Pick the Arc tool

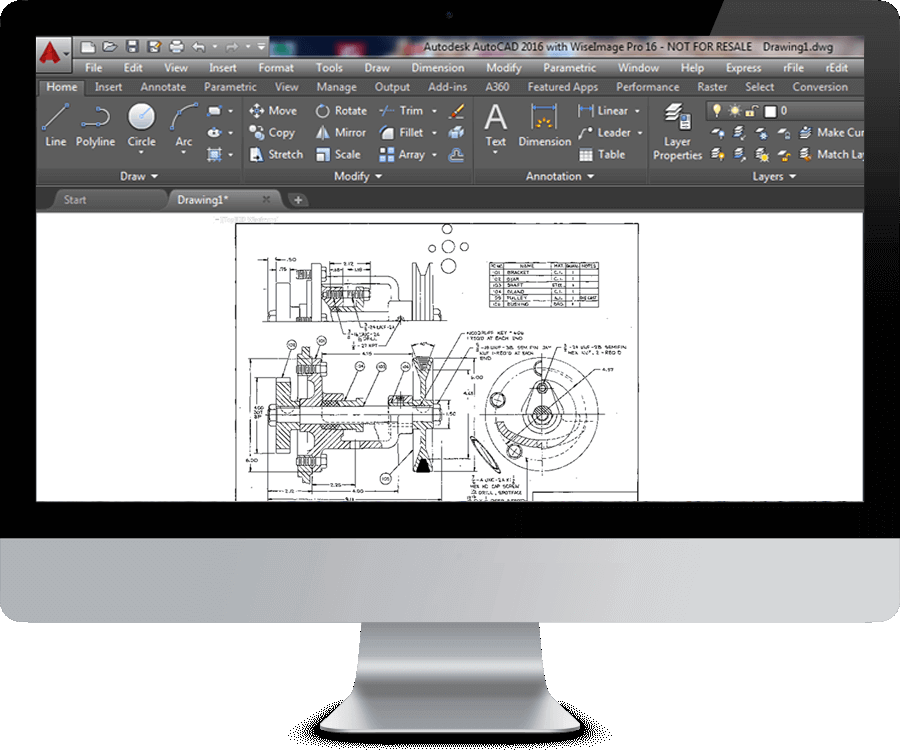click(x=184, y=124)
